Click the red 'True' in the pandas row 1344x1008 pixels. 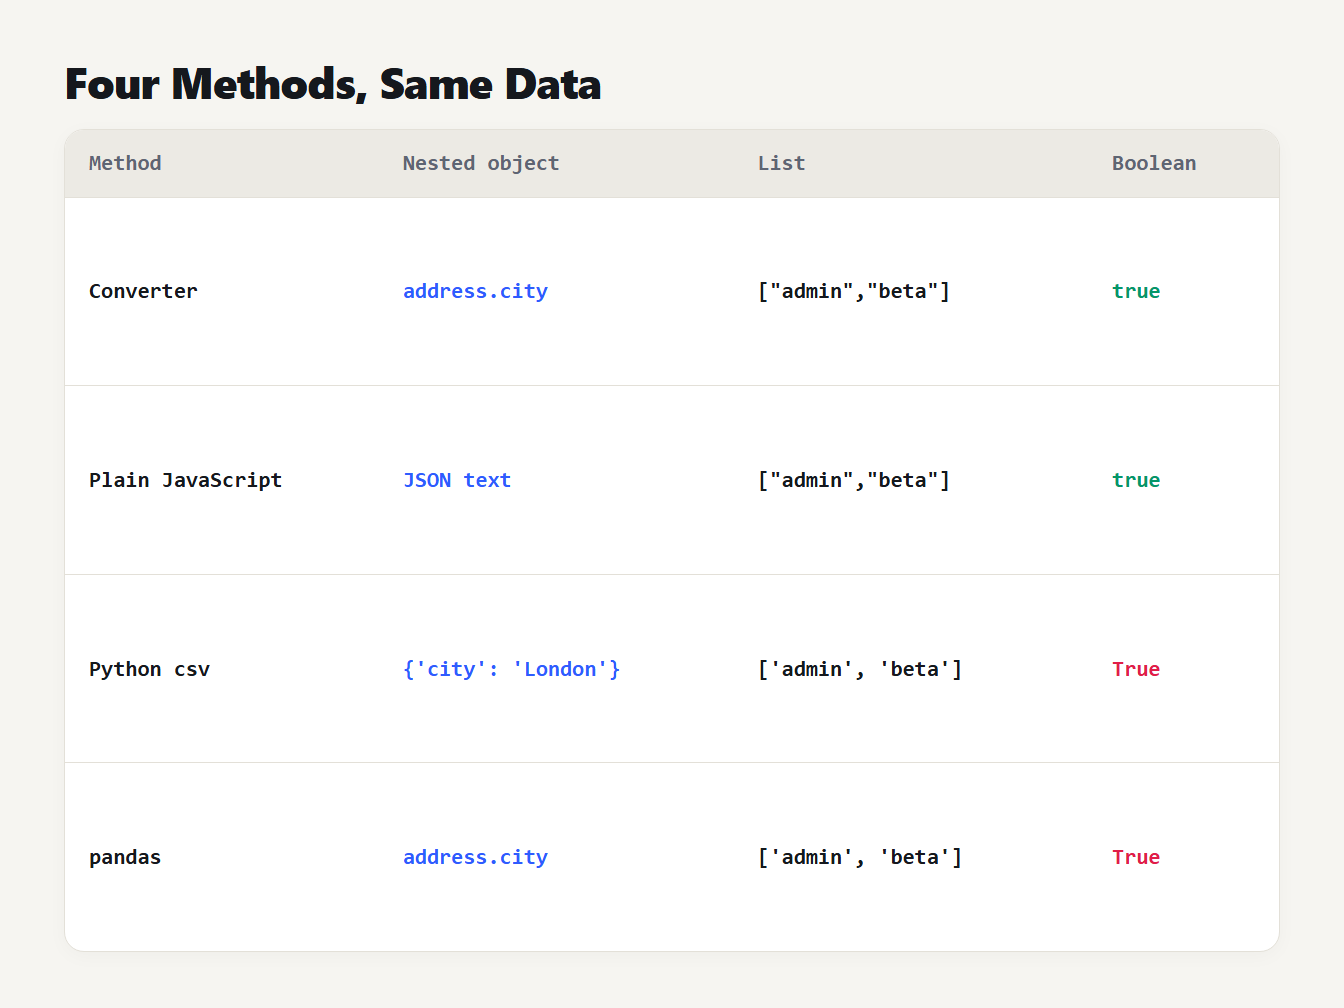pos(1136,857)
